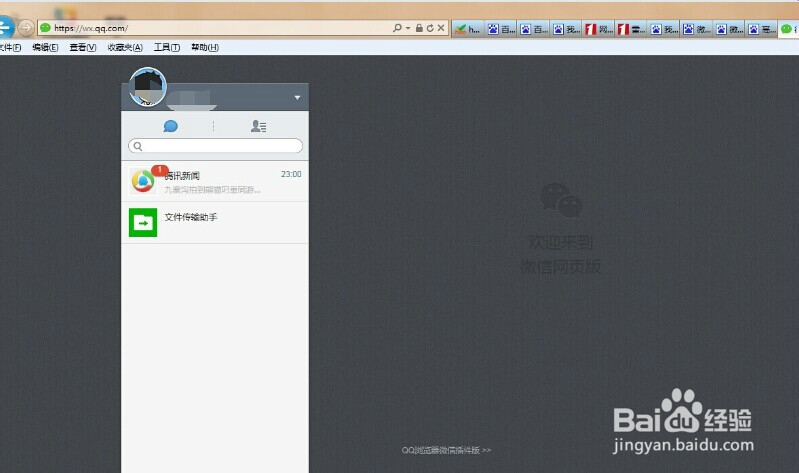Click the browser forward arrow button
This screenshot has height=473, width=799.
(x=26, y=28)
